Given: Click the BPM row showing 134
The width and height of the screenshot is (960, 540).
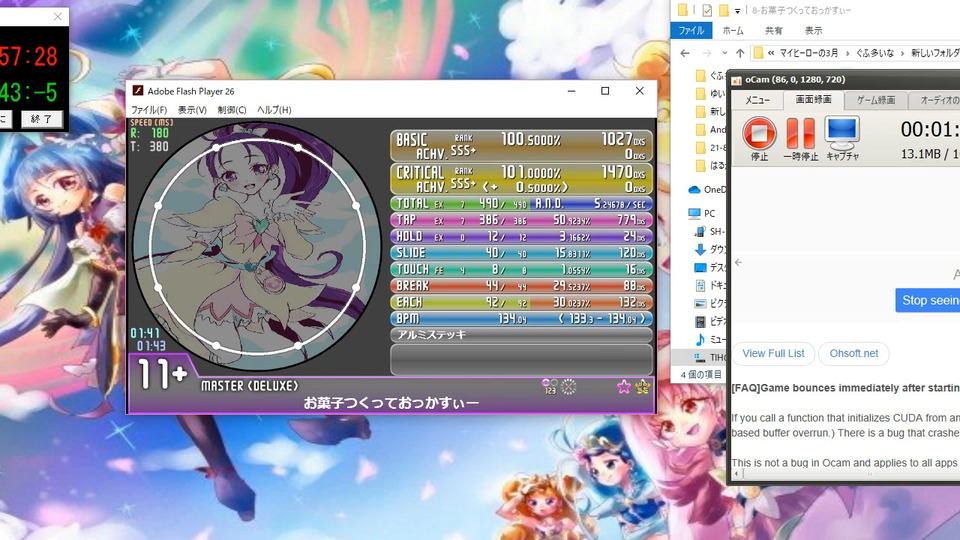Looking at the screenshot, I should [522, 319].
